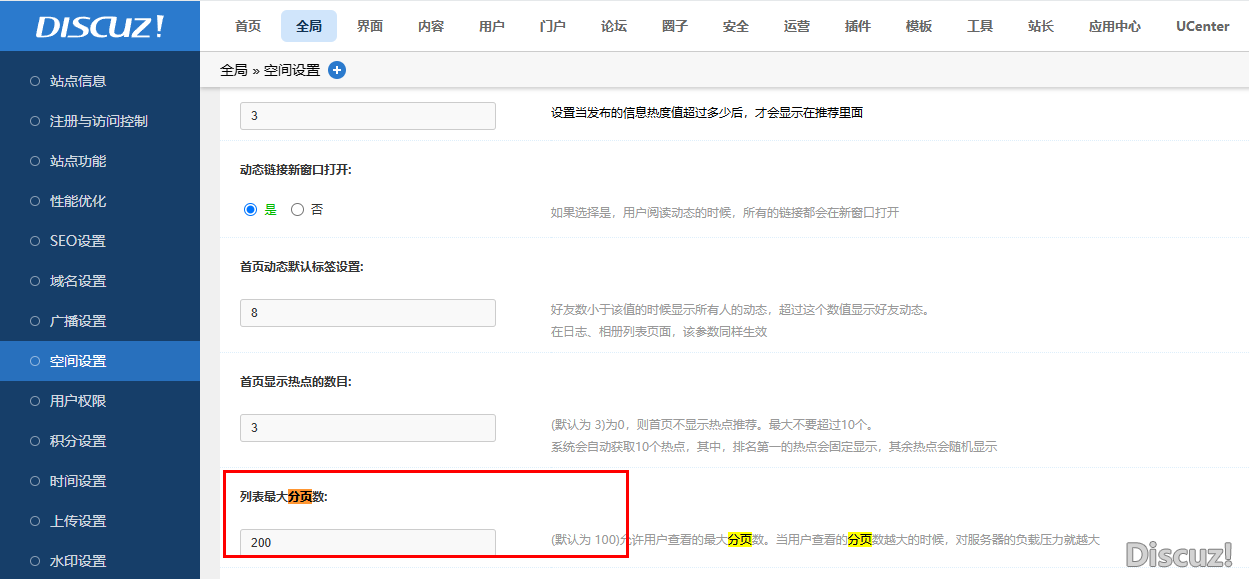
Task: Open SEO设置 sidebar item
Action: tap(77, 241)
